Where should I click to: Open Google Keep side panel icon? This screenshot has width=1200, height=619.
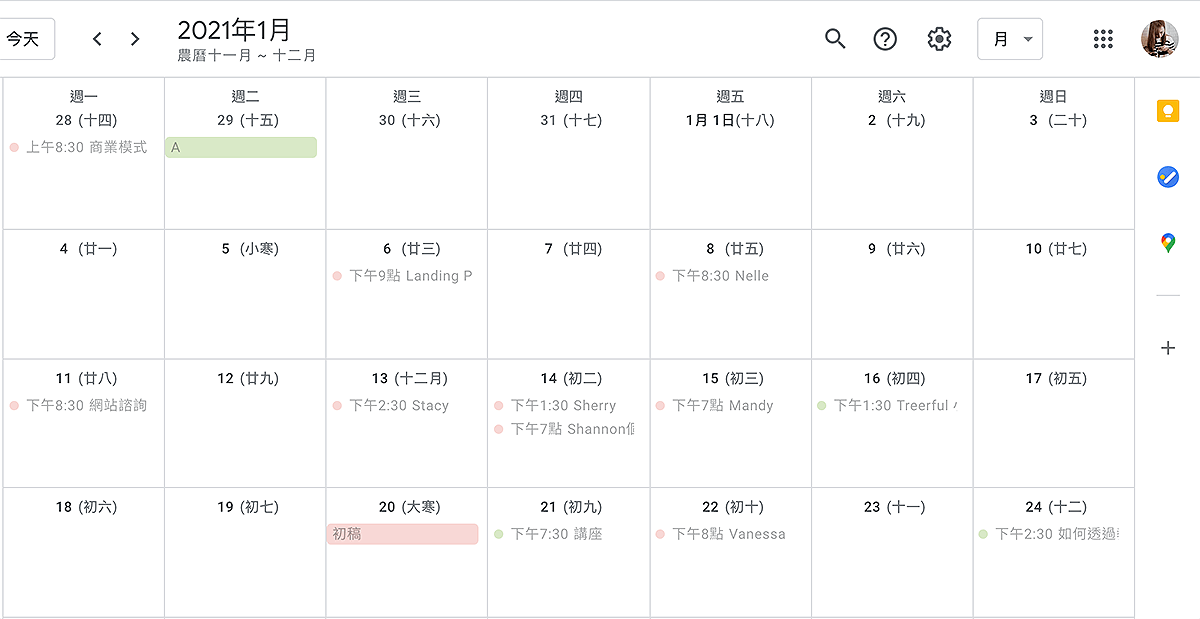pos(1167,111)
